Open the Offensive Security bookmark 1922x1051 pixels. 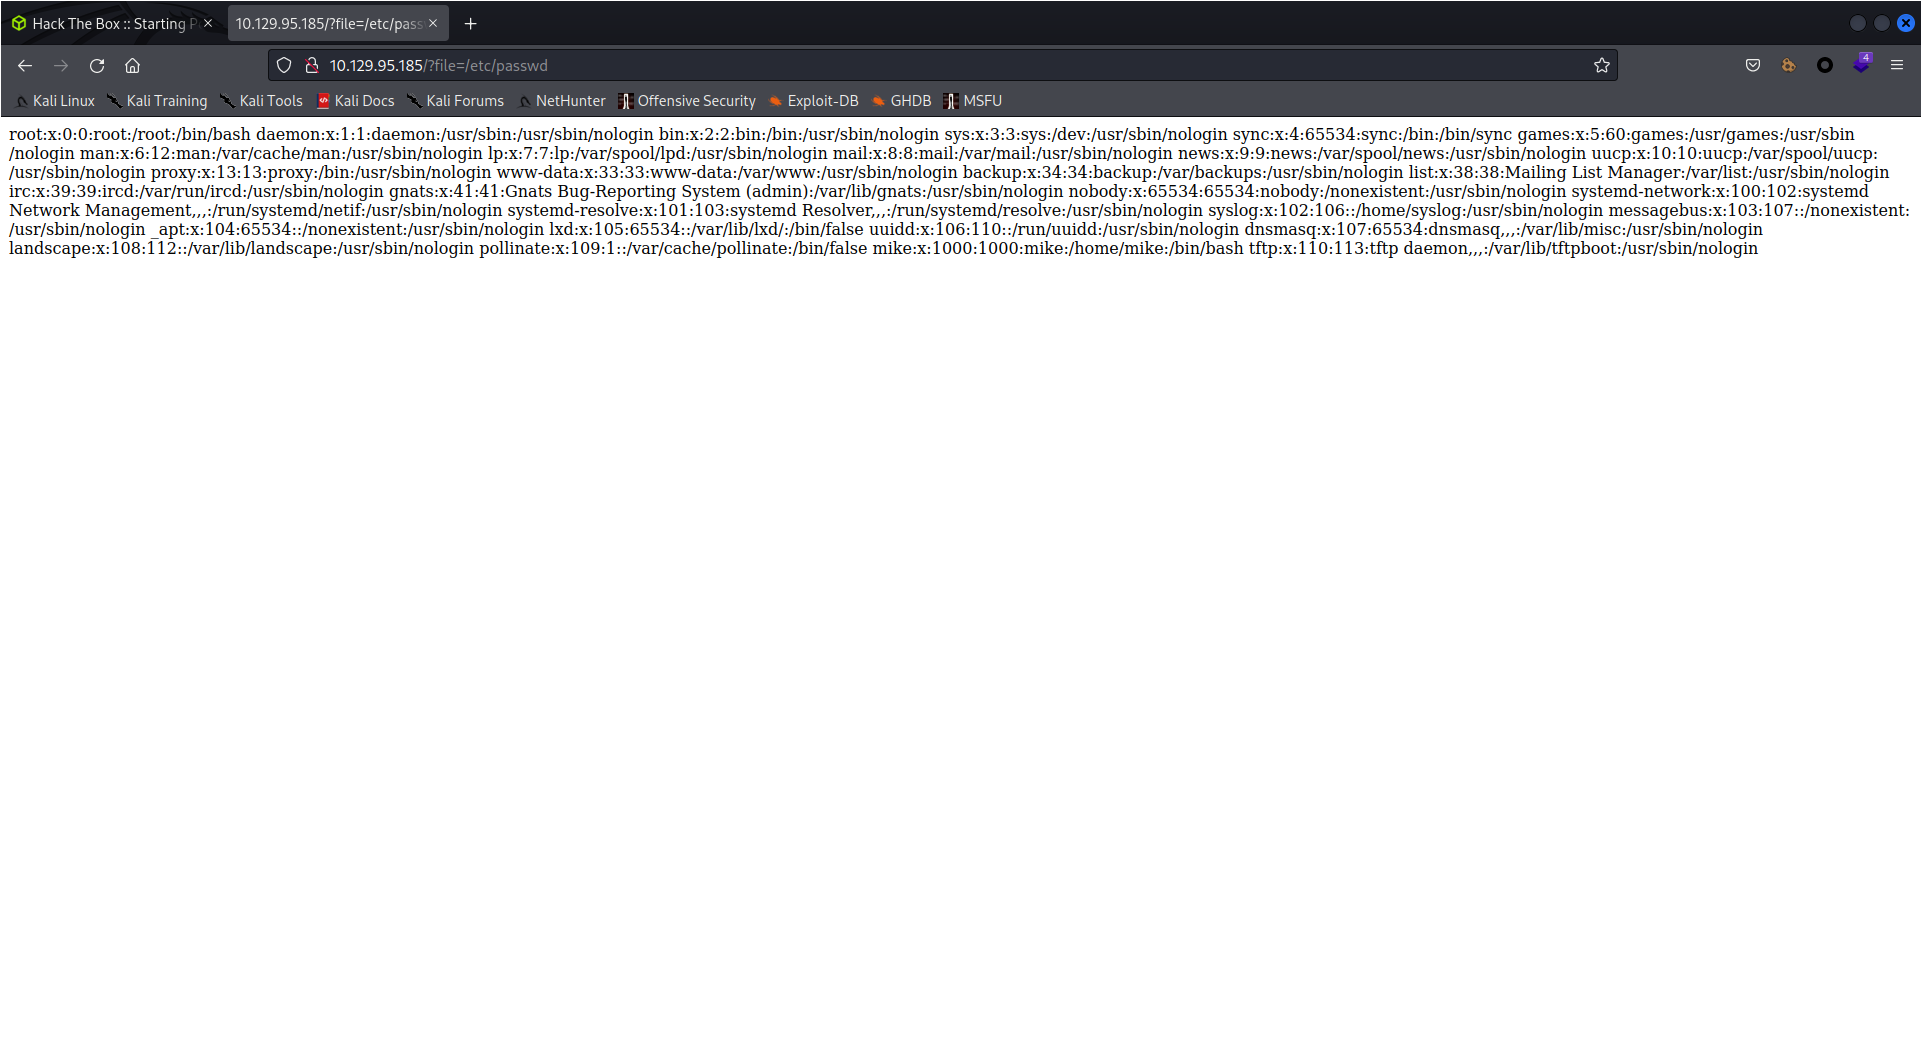687,101
